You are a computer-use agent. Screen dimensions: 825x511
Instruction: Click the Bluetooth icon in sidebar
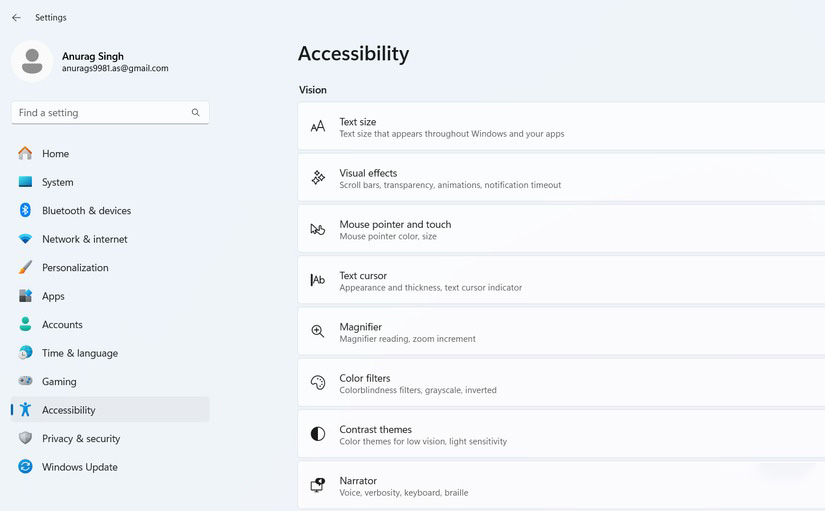click(x=25, y=210)
